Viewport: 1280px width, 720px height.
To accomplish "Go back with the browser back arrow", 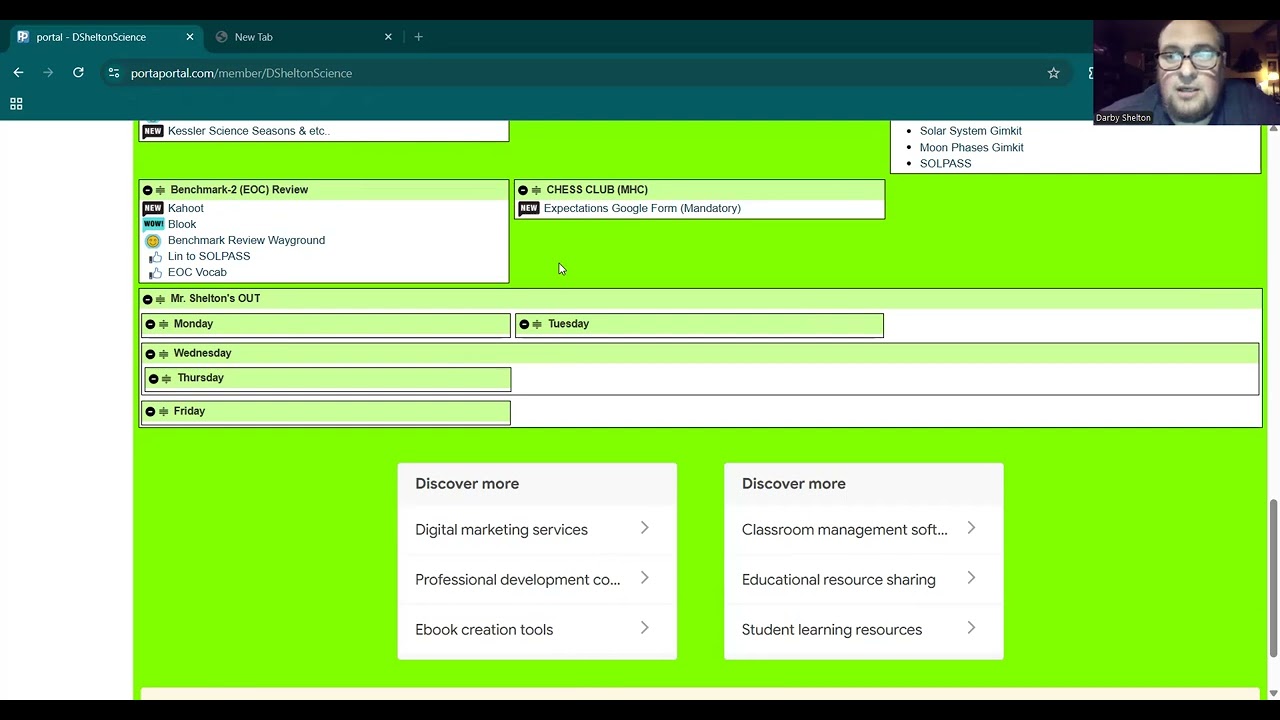I will (x=18, y=73).
